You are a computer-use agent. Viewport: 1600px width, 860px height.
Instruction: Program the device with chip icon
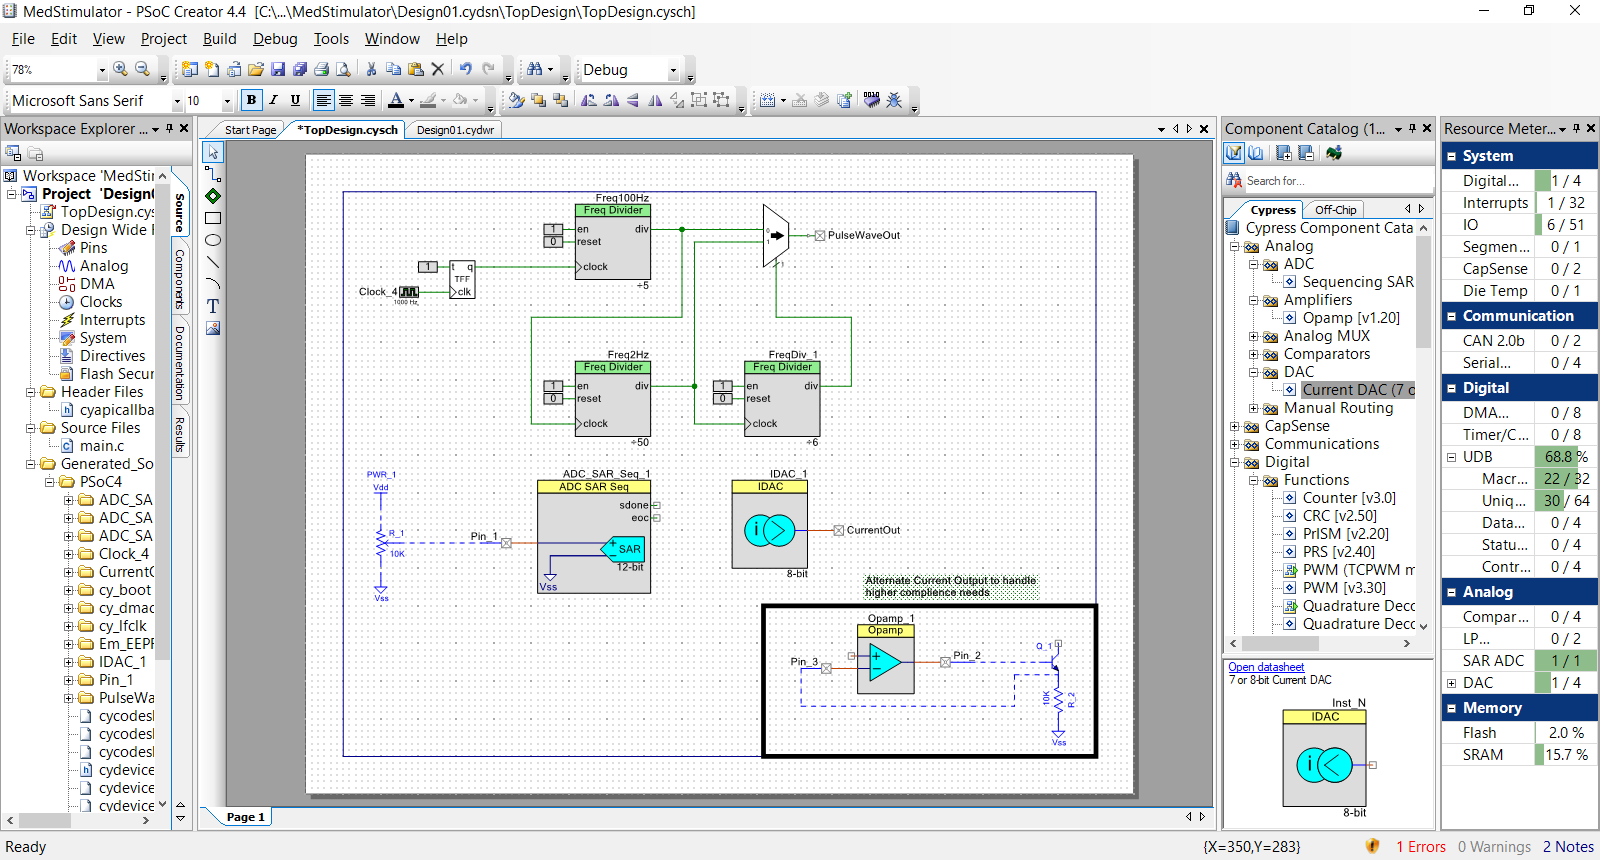pyautogui.click(x=872, y=100)
